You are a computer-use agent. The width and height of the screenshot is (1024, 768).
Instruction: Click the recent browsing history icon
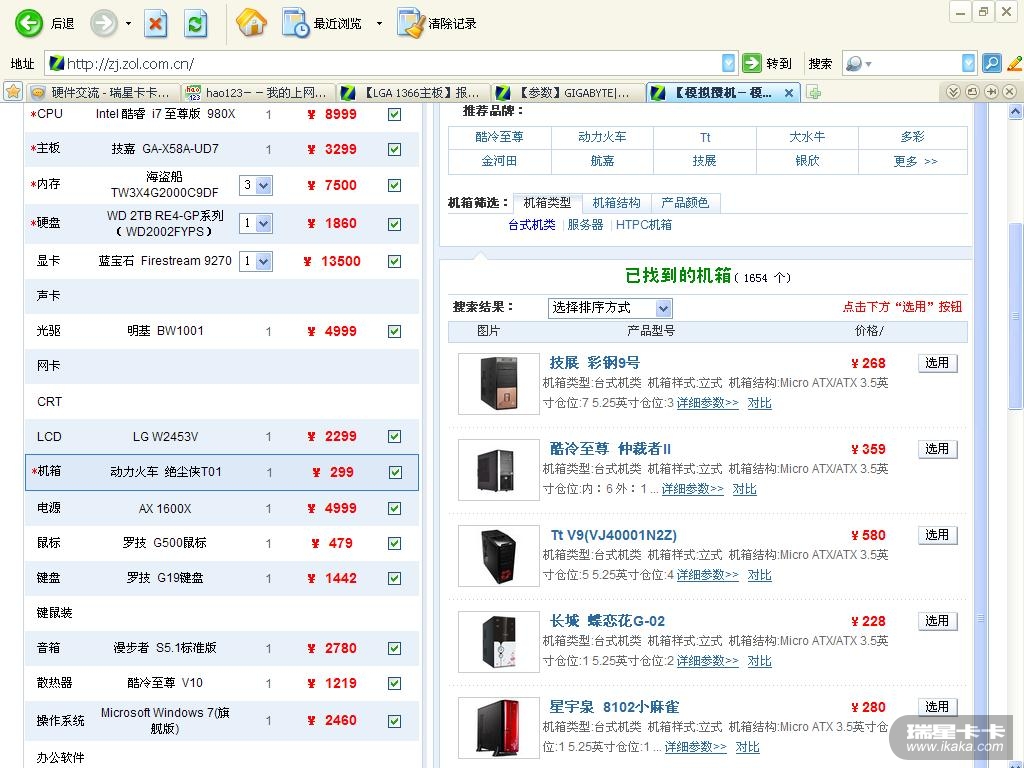(296, 23)
